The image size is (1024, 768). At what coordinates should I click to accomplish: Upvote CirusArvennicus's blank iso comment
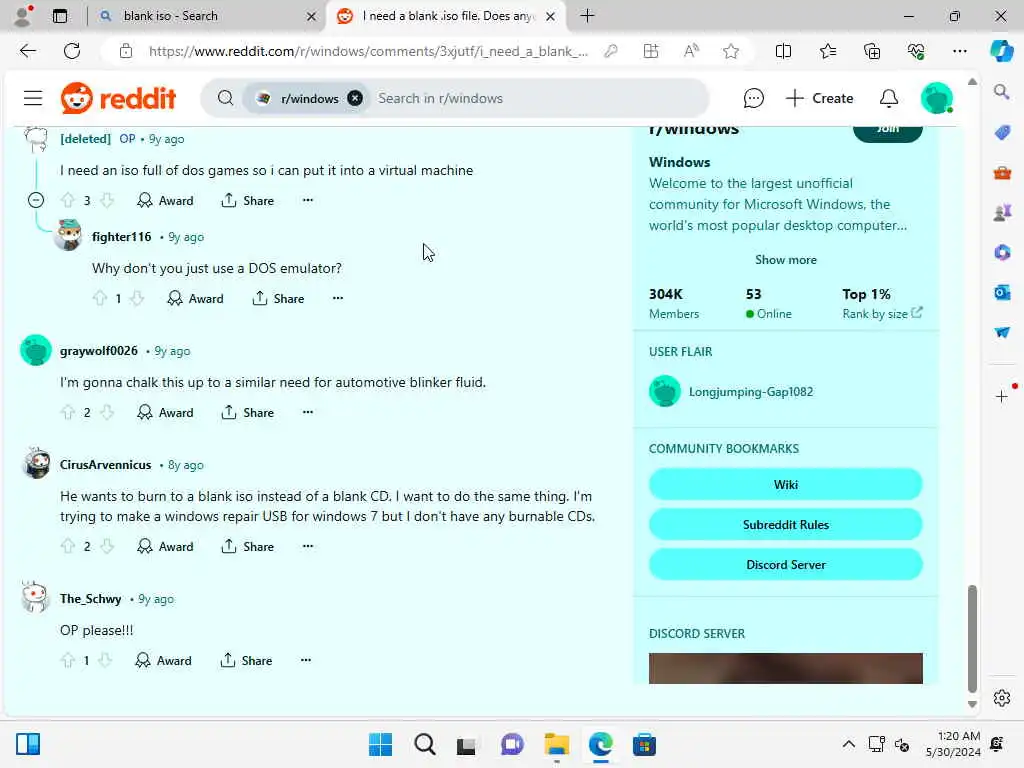(x=67, y=546)
